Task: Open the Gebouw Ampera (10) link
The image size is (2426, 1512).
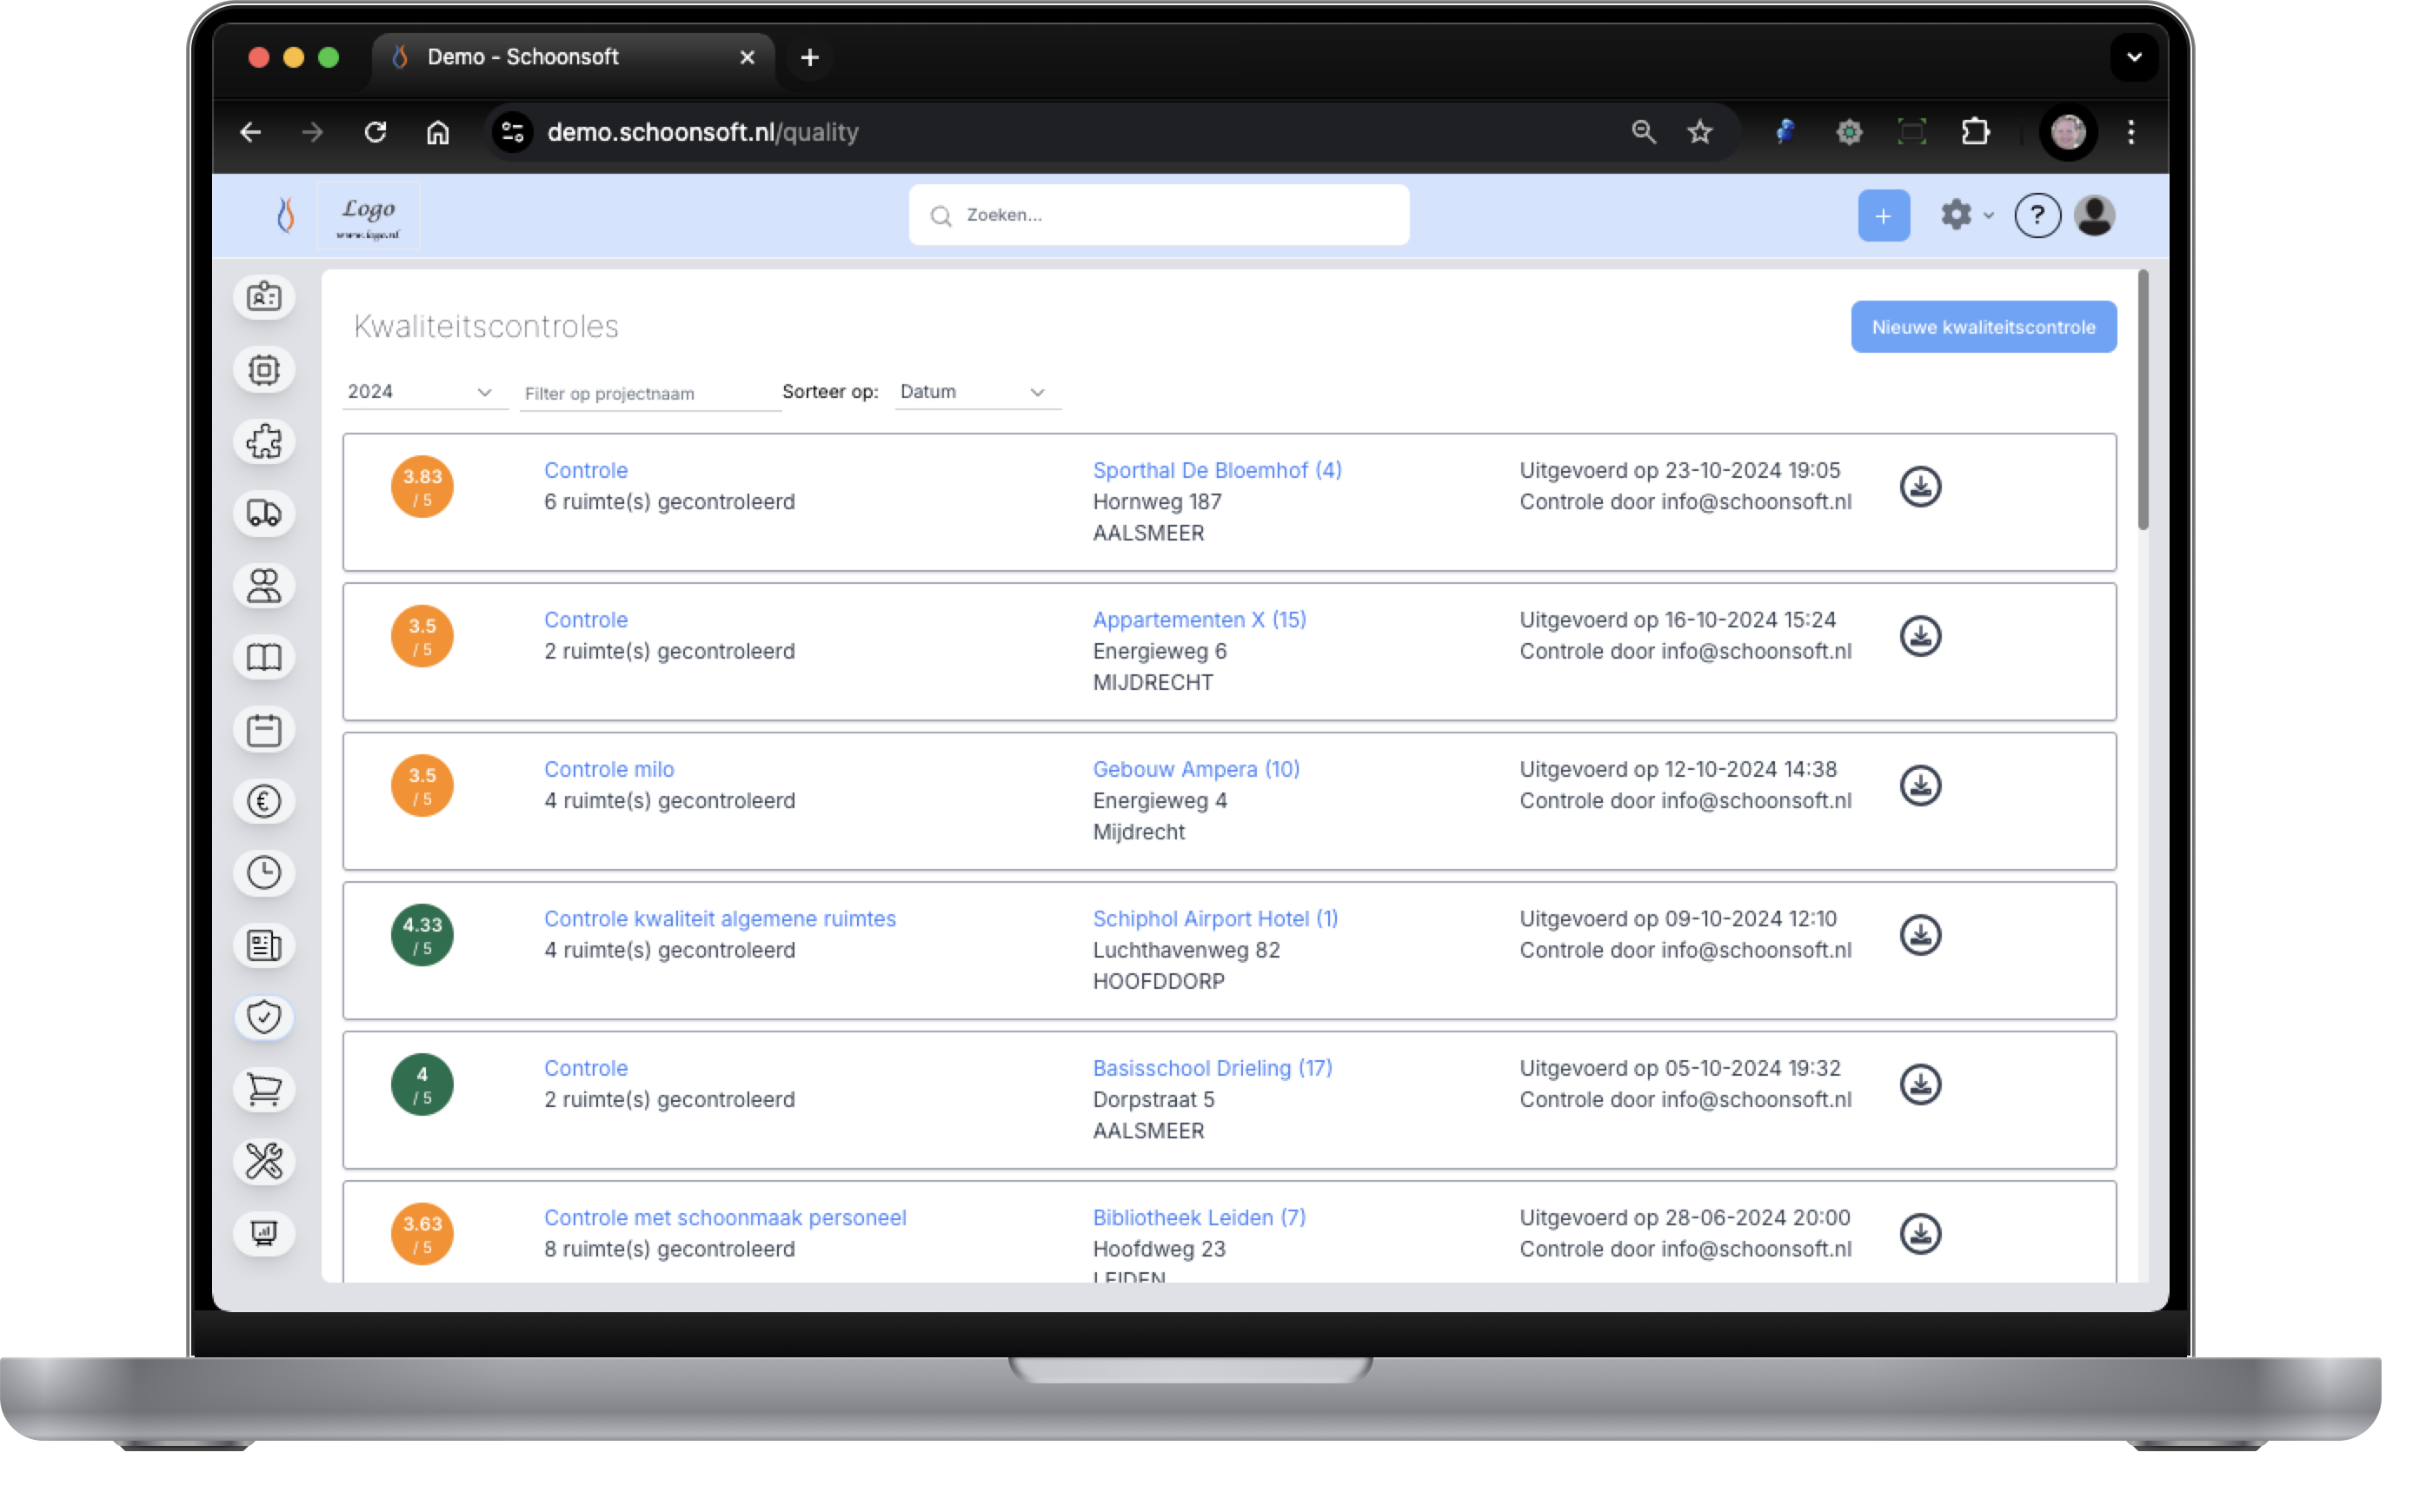Action: pyautogui.click(x=1195, y=769)
